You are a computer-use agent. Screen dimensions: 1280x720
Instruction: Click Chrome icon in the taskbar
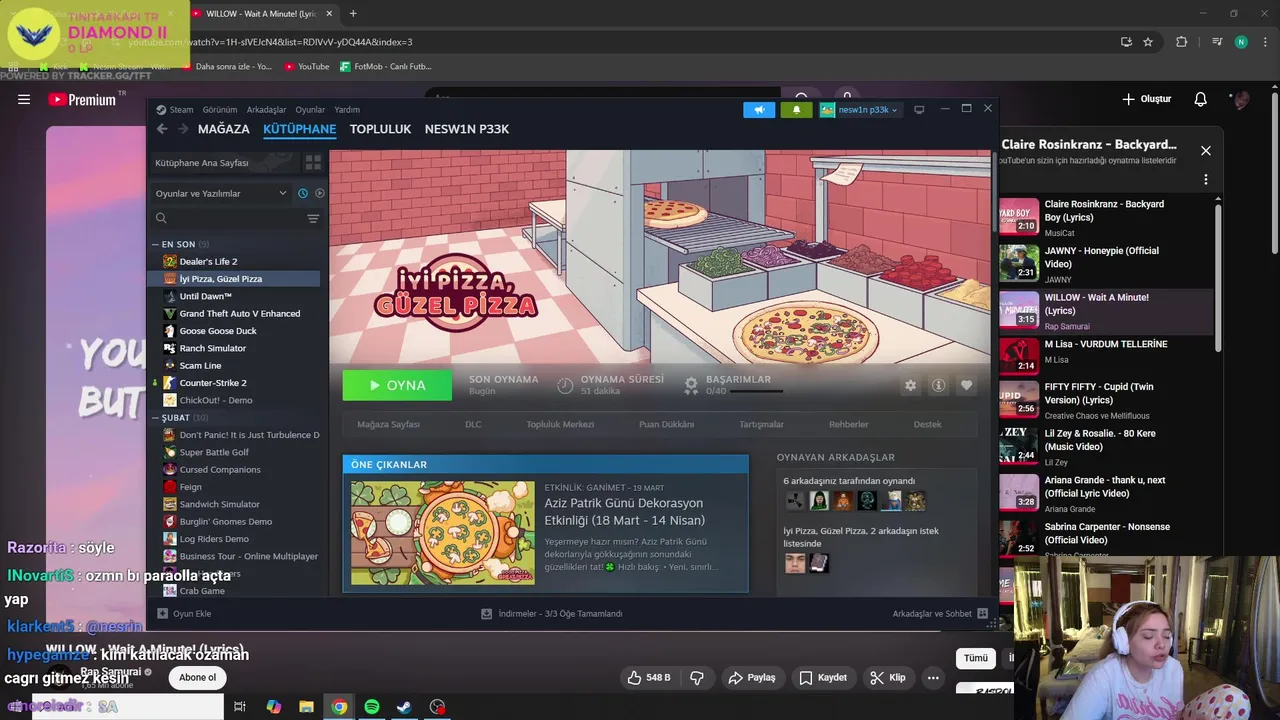[339, 707]
